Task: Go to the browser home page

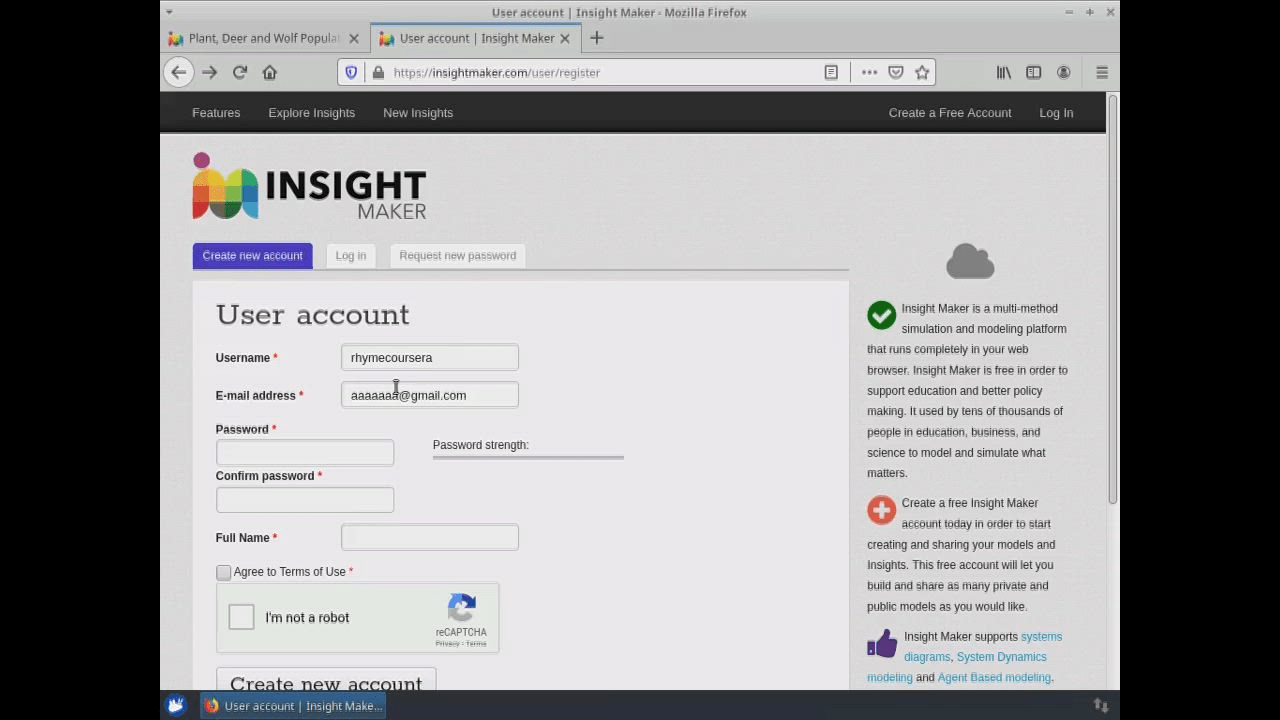Action: pos(269,72)
